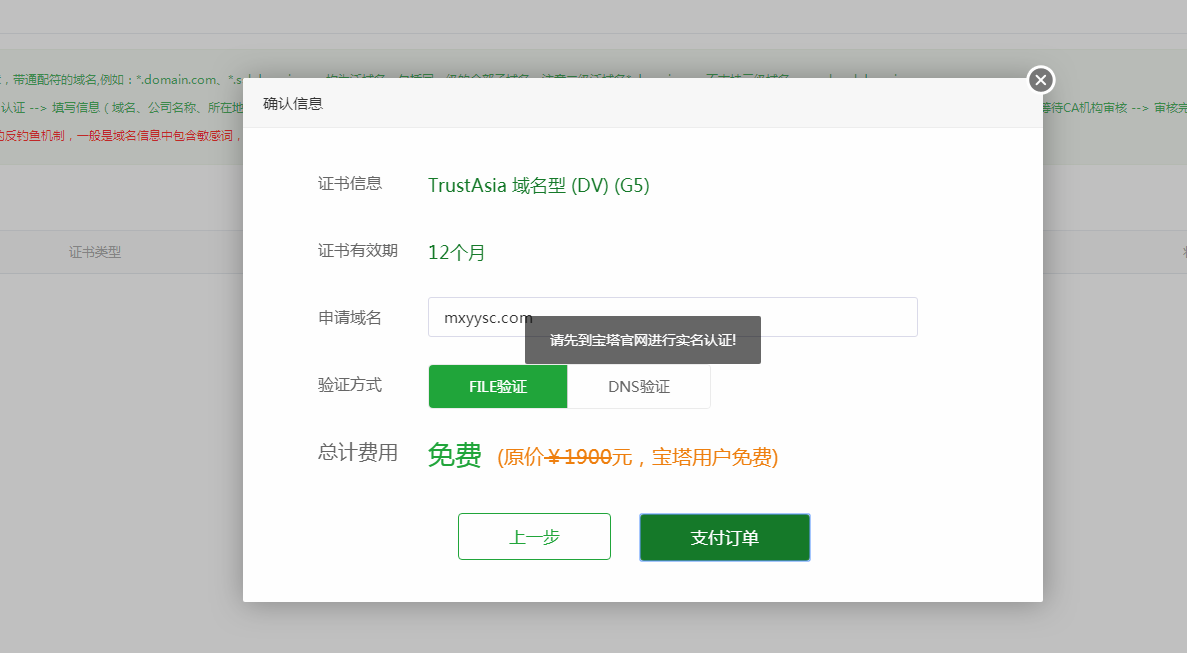
Task: Submit with 支付订单 button
Action: 724,537
